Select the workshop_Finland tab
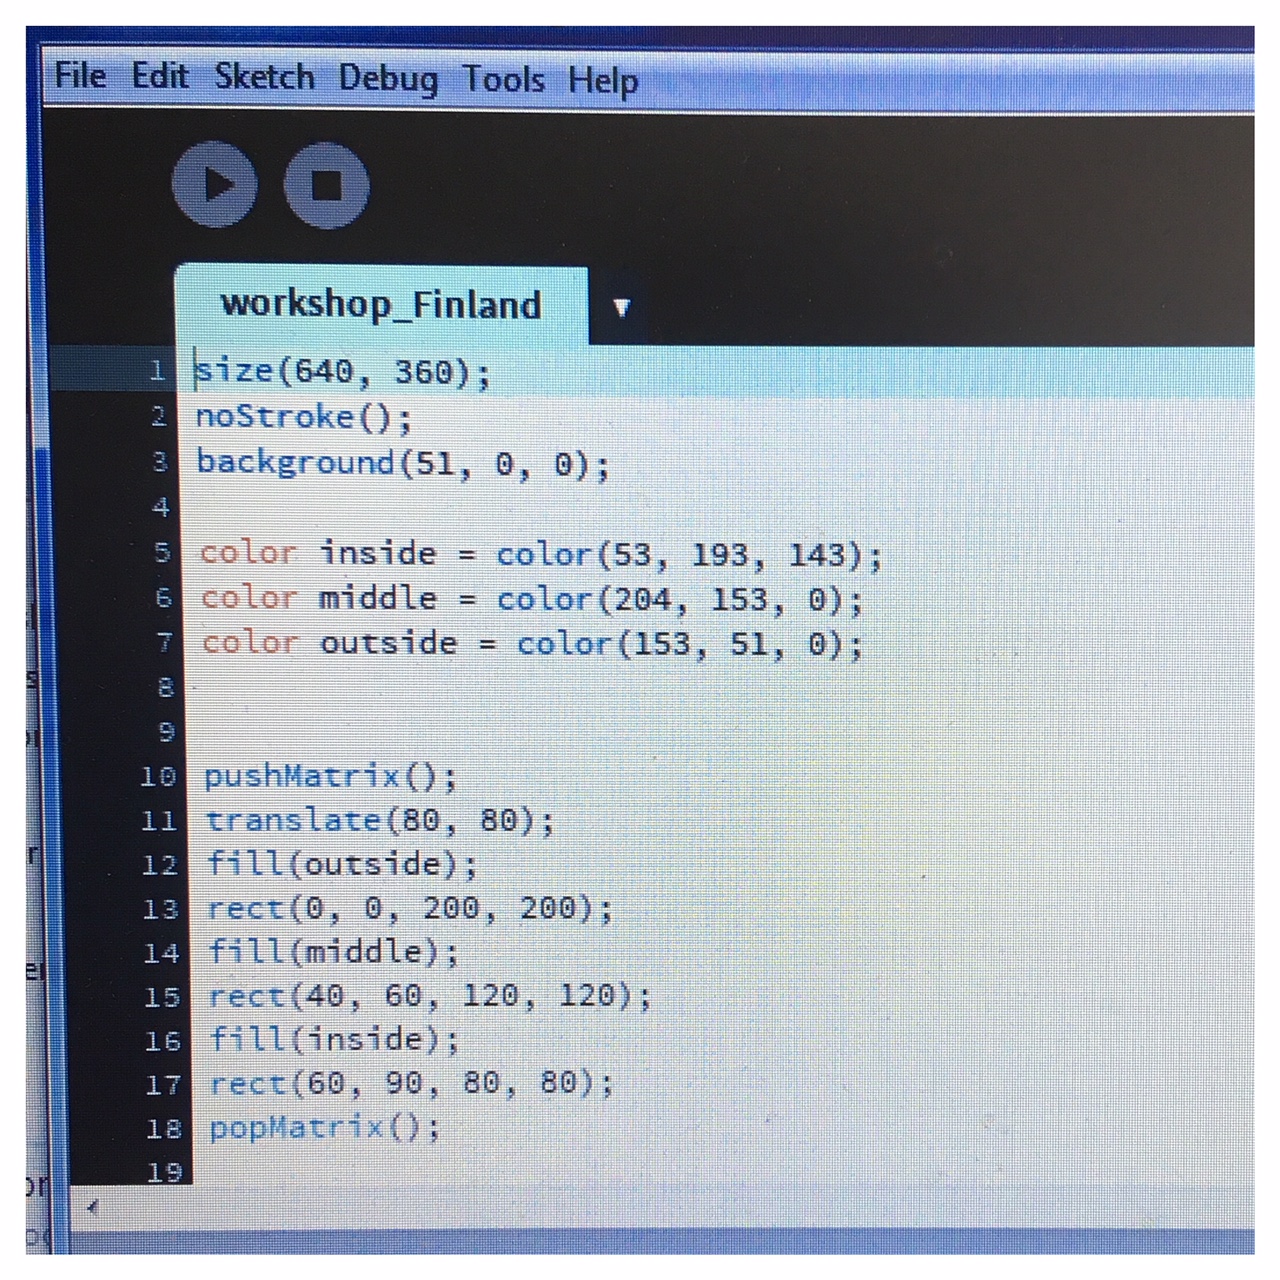Image resolution: width=1280 pixels, height=1280 pixels. 381,304
